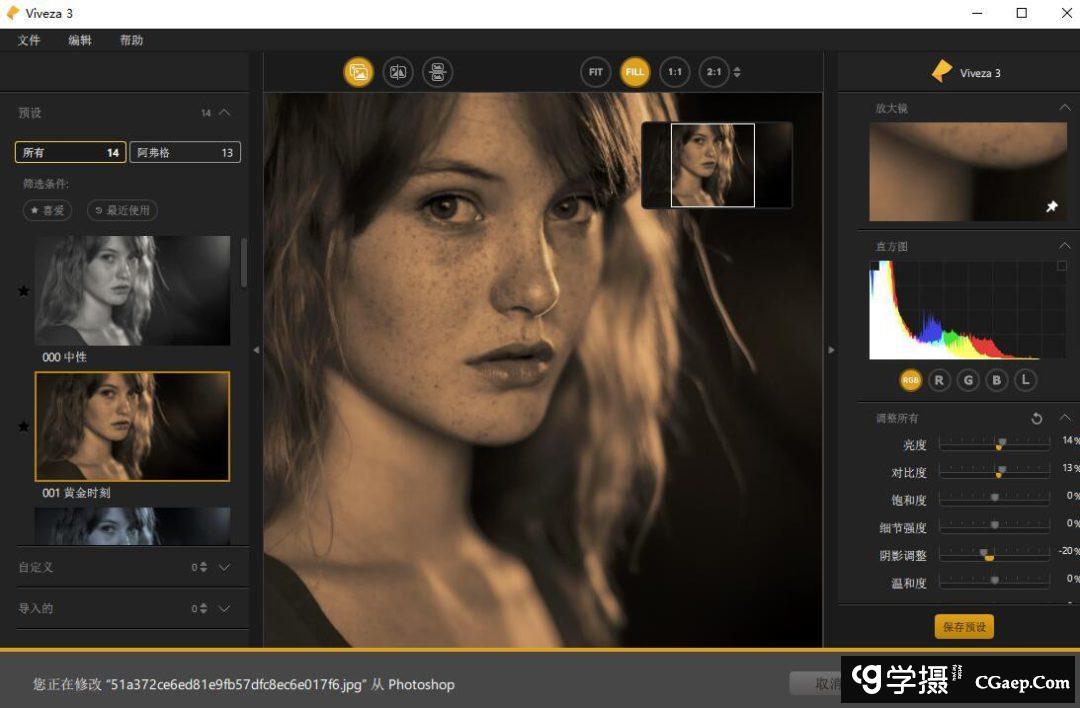Screen dimensions: 1080x708
Task: Filter presets by 最近使用 recently used
Action: pyautogui.click(x=123, y=210)
